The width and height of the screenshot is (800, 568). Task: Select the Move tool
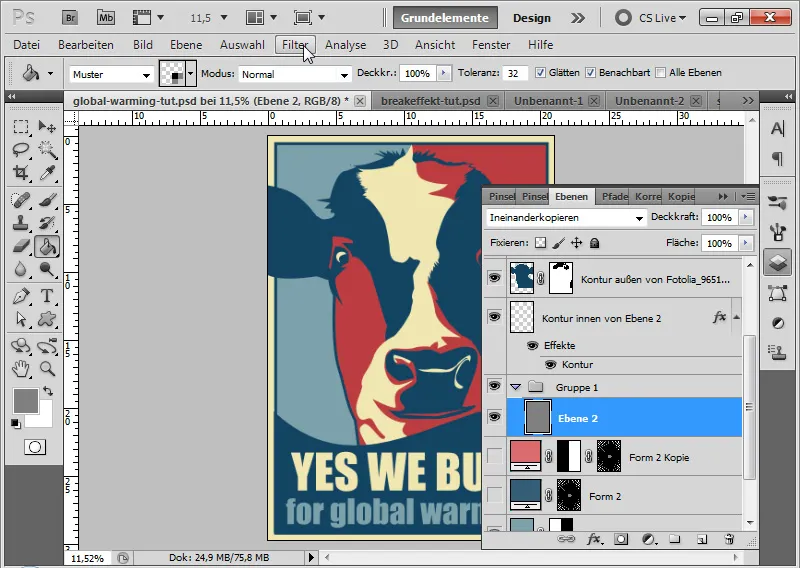(x=47, y=127)
